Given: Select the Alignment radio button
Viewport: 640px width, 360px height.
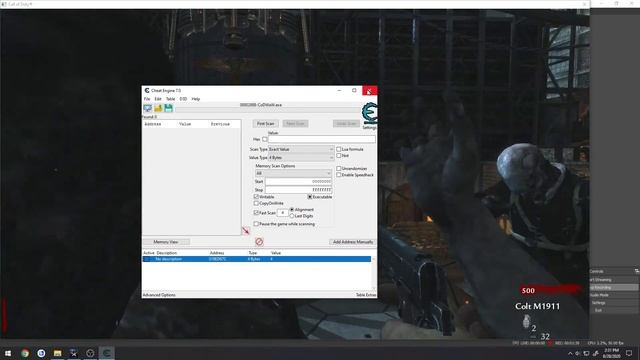Looking at the screenshot, I should point(292,209).
